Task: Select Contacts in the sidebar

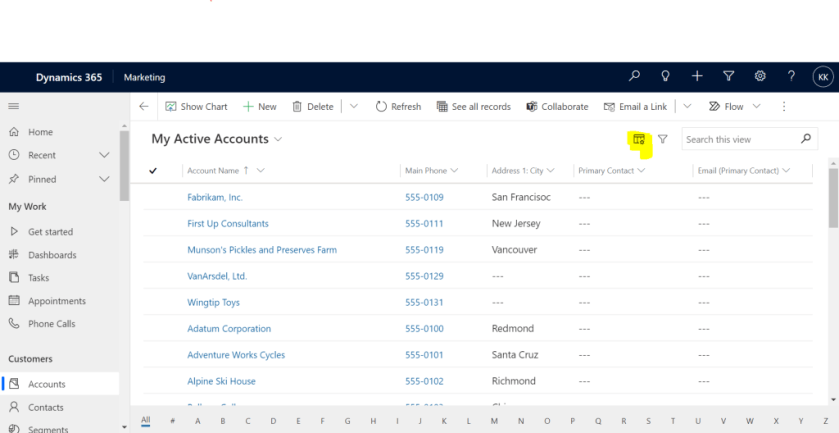Action: coord(45,408)
